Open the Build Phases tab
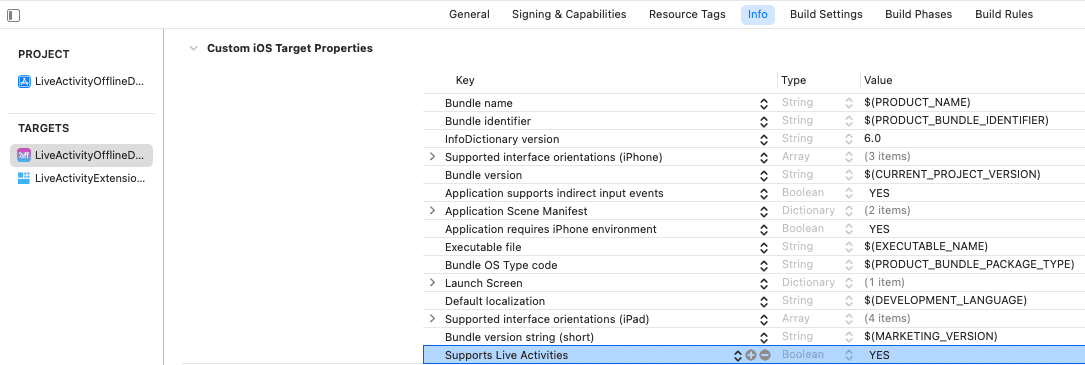Screen dimensions: 1085x365 click(x=918, y=15)
